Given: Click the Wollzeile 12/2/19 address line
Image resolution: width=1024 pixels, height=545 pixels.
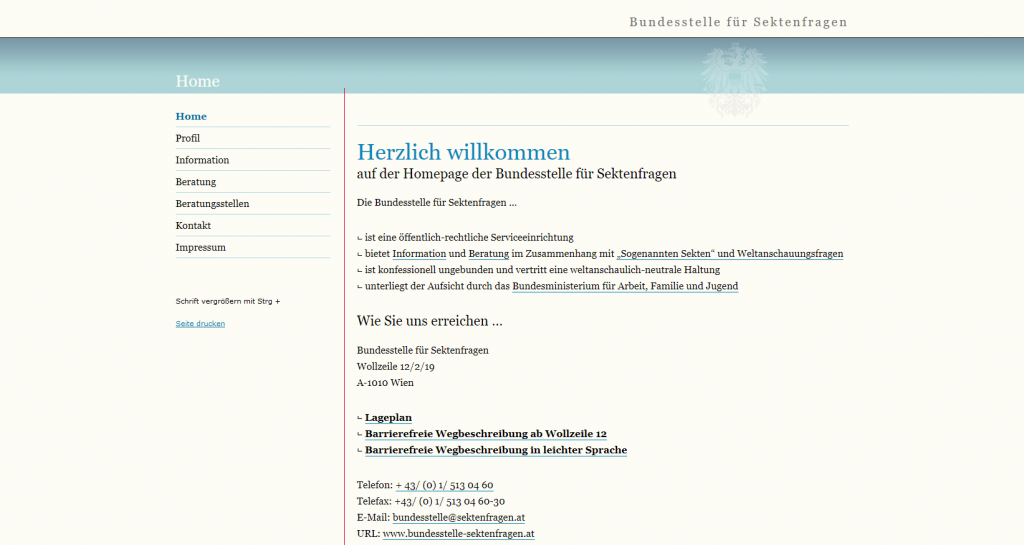Looking at the screenshot, I should 395,367.
